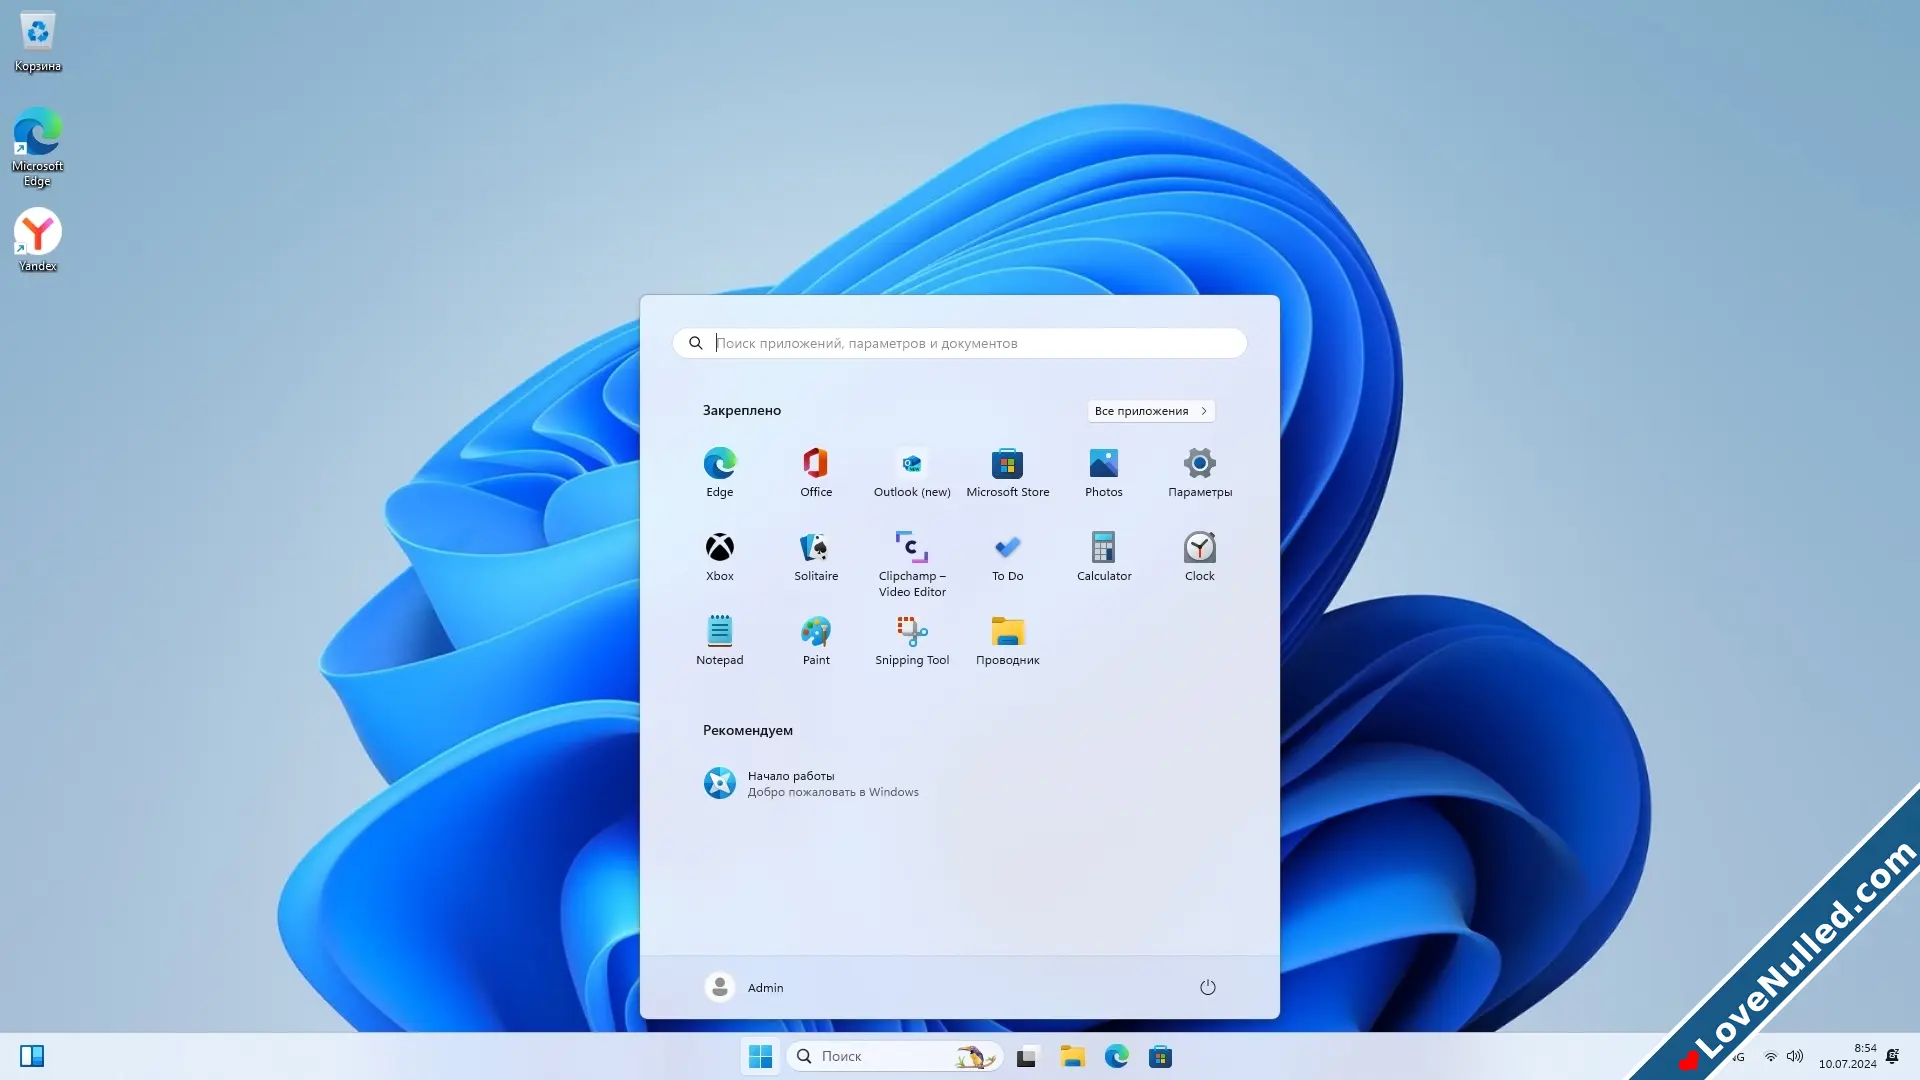
Task: Open the Paint app
Action: click(816, 641)
